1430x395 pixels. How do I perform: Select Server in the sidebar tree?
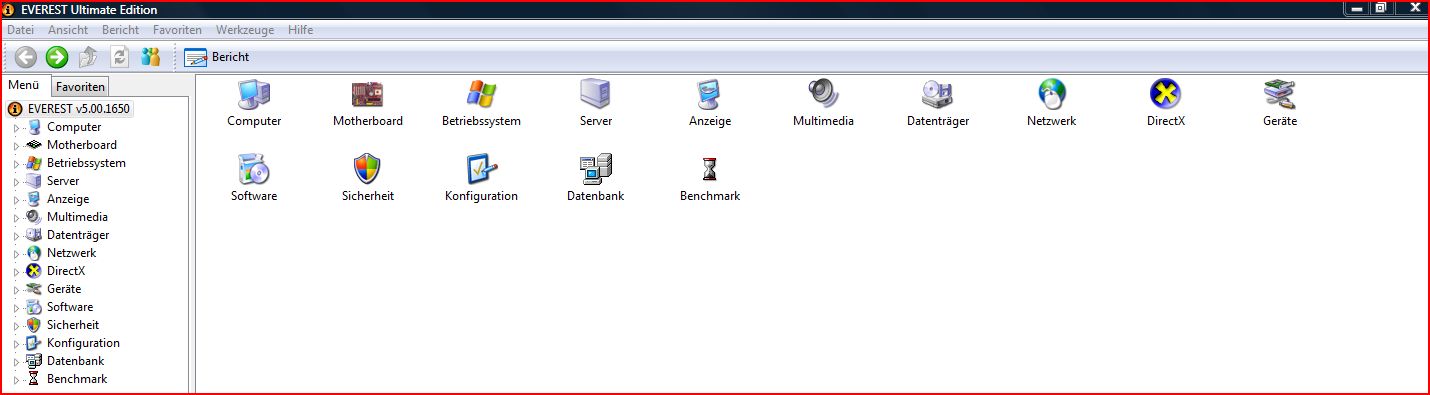coord(63,181)
